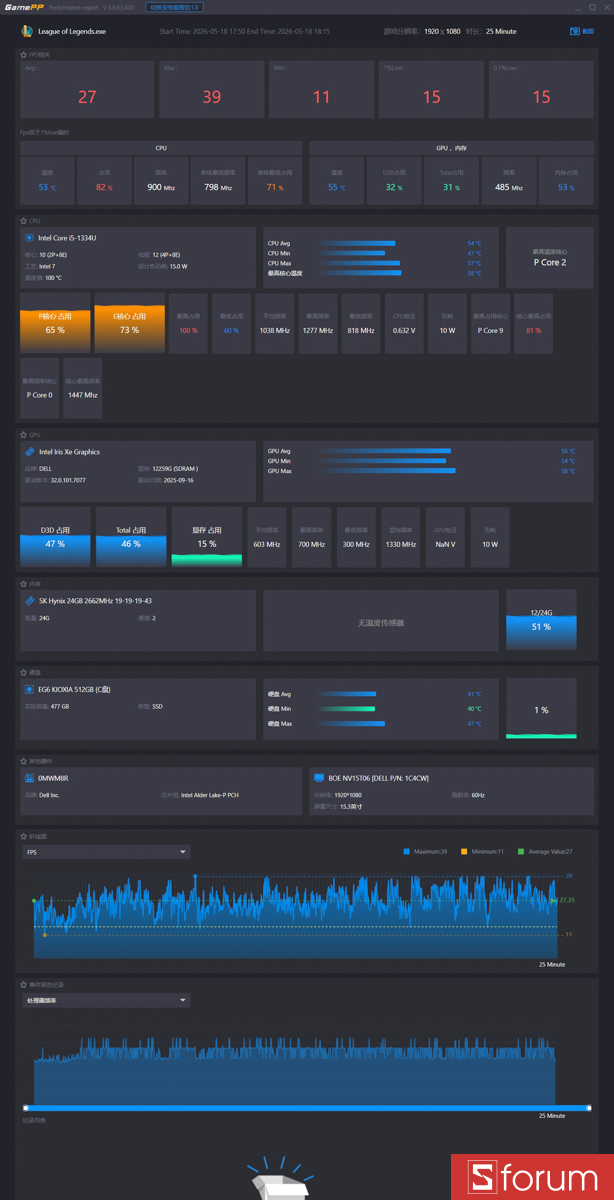Click the maximum FPS value 39
The width and height of the screenshot is (614, 1200).
(x=211, y=97)
